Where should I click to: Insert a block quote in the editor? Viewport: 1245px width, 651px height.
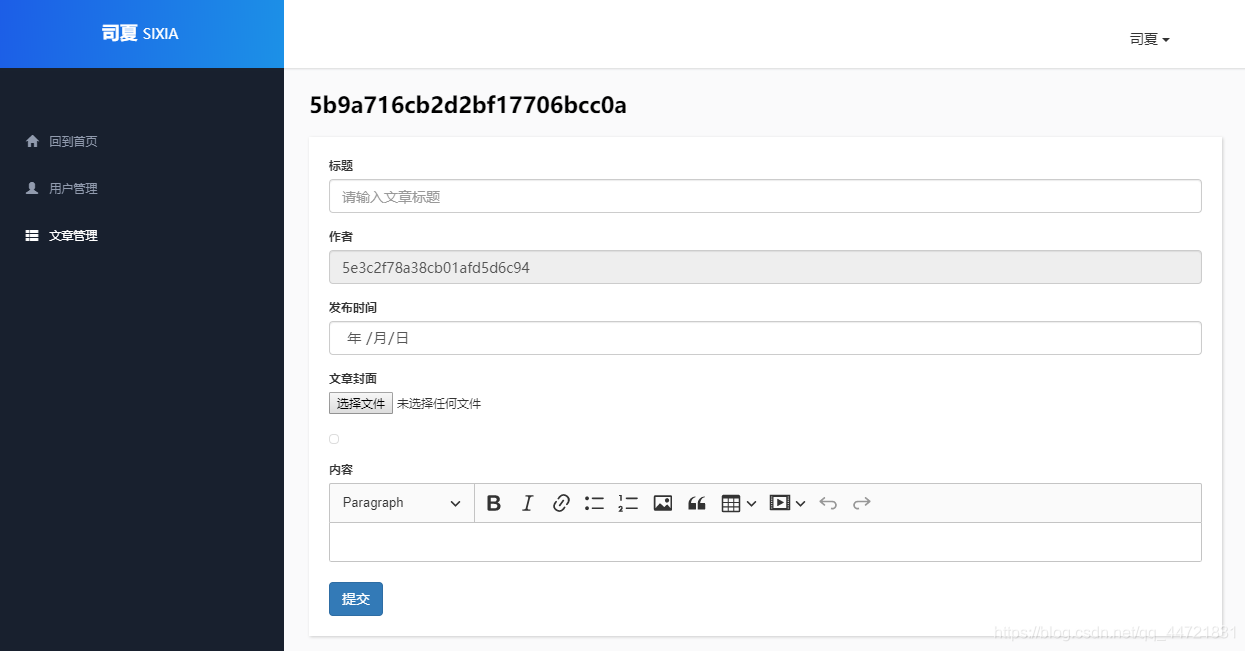(x=696, y=503)
